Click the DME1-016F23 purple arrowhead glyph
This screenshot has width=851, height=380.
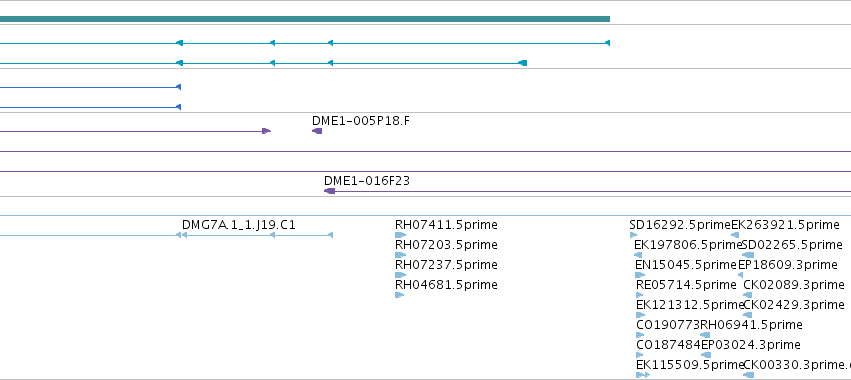pyautogui.click(x=329, y=191)
